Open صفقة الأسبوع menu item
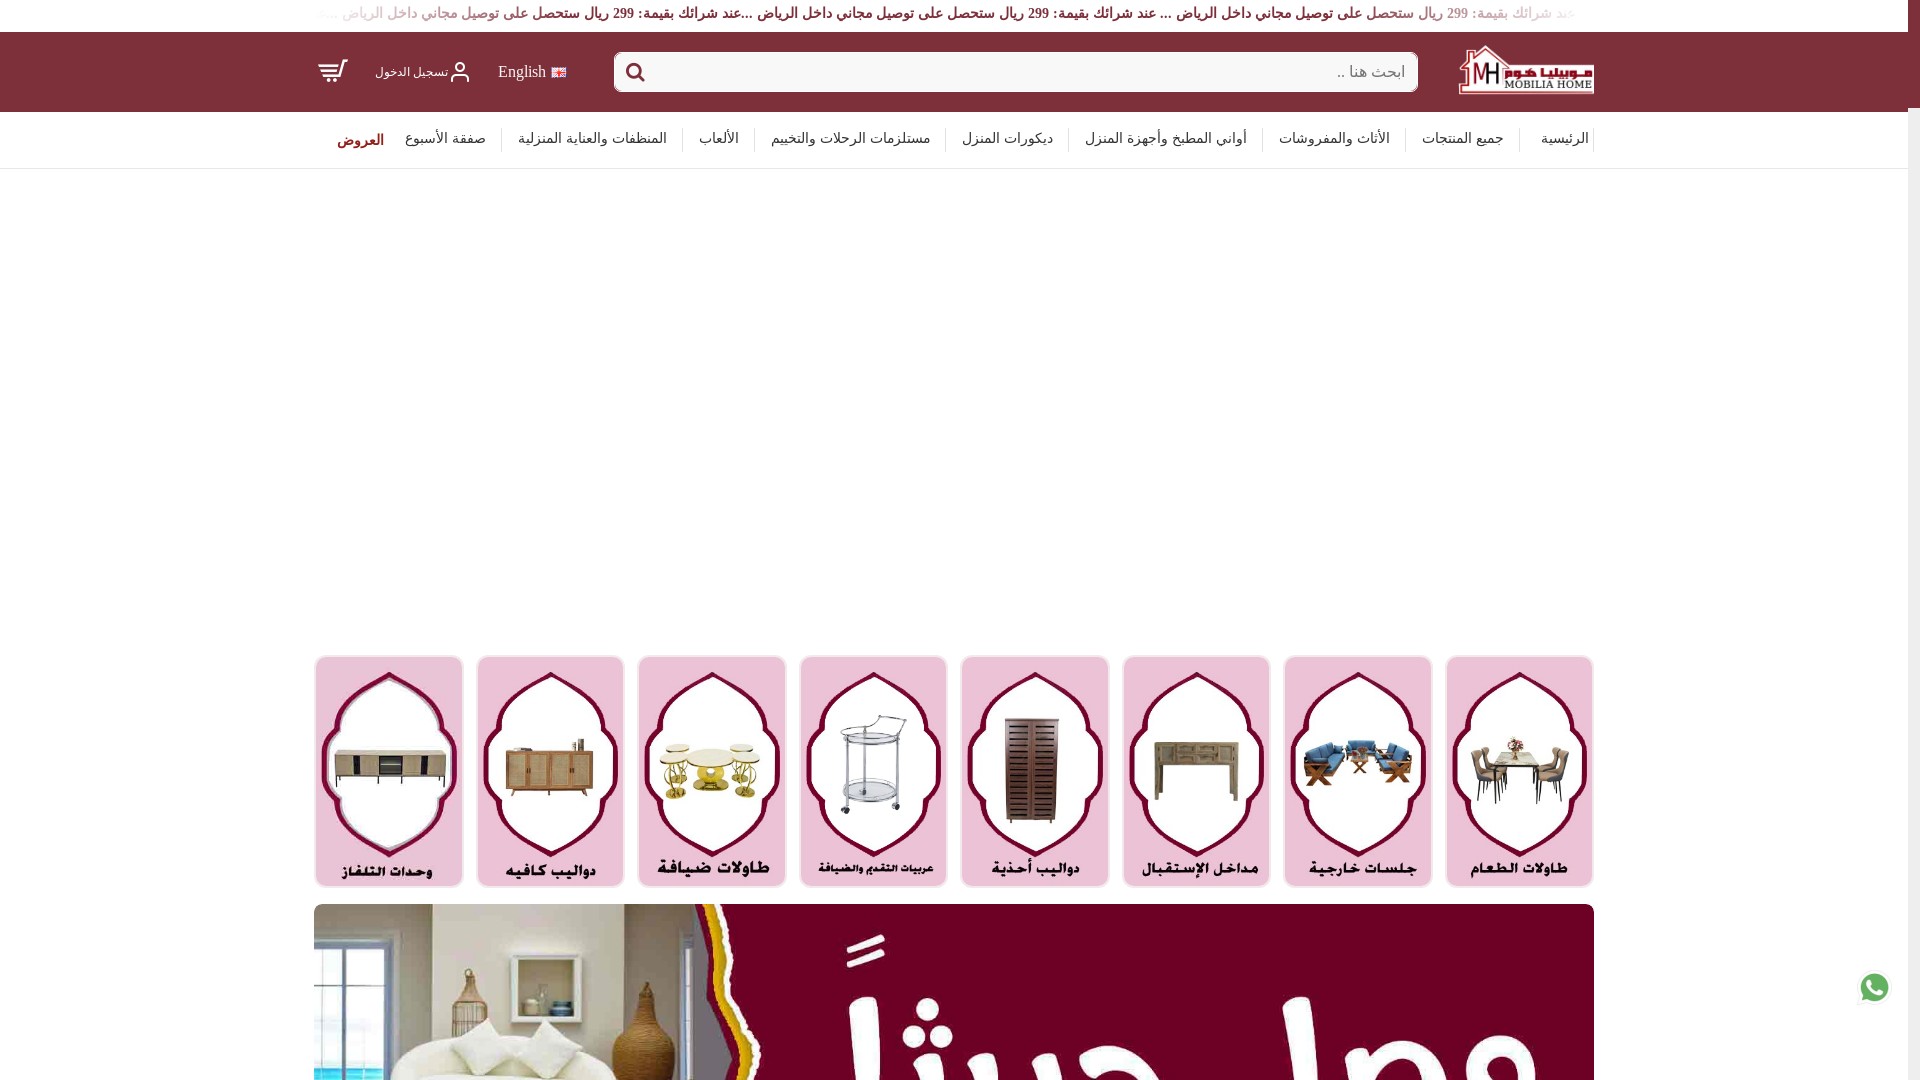The width and height of the screenshot is (1920, 1080). point(445,139)
